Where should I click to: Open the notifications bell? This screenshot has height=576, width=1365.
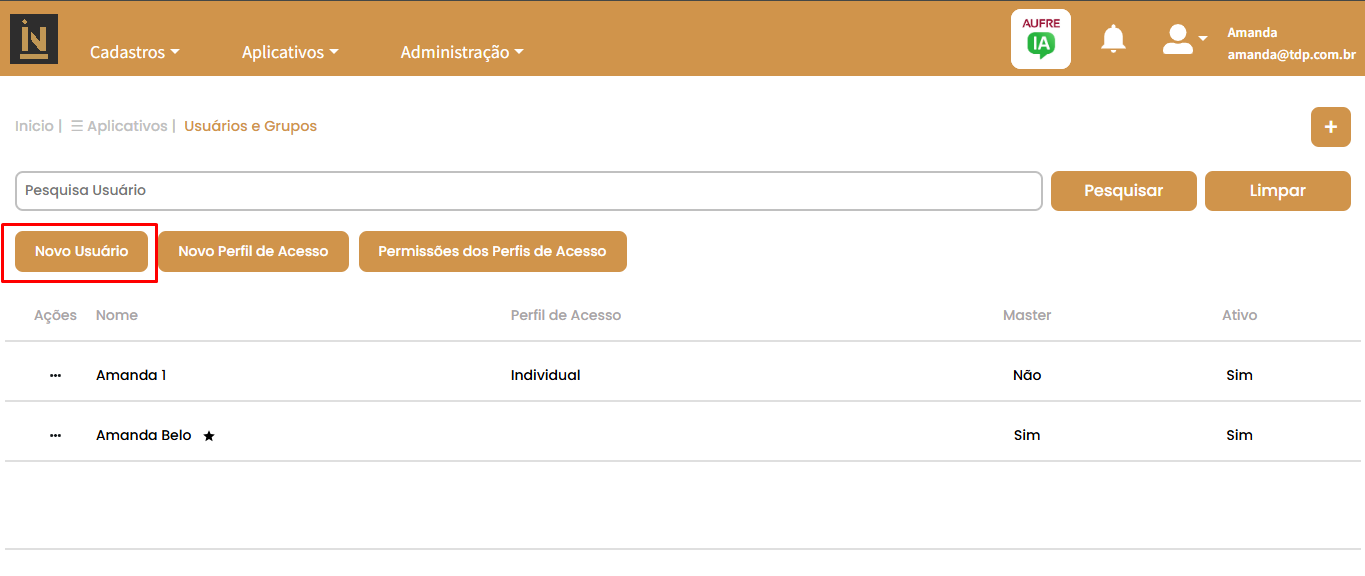pos(1113,39)
